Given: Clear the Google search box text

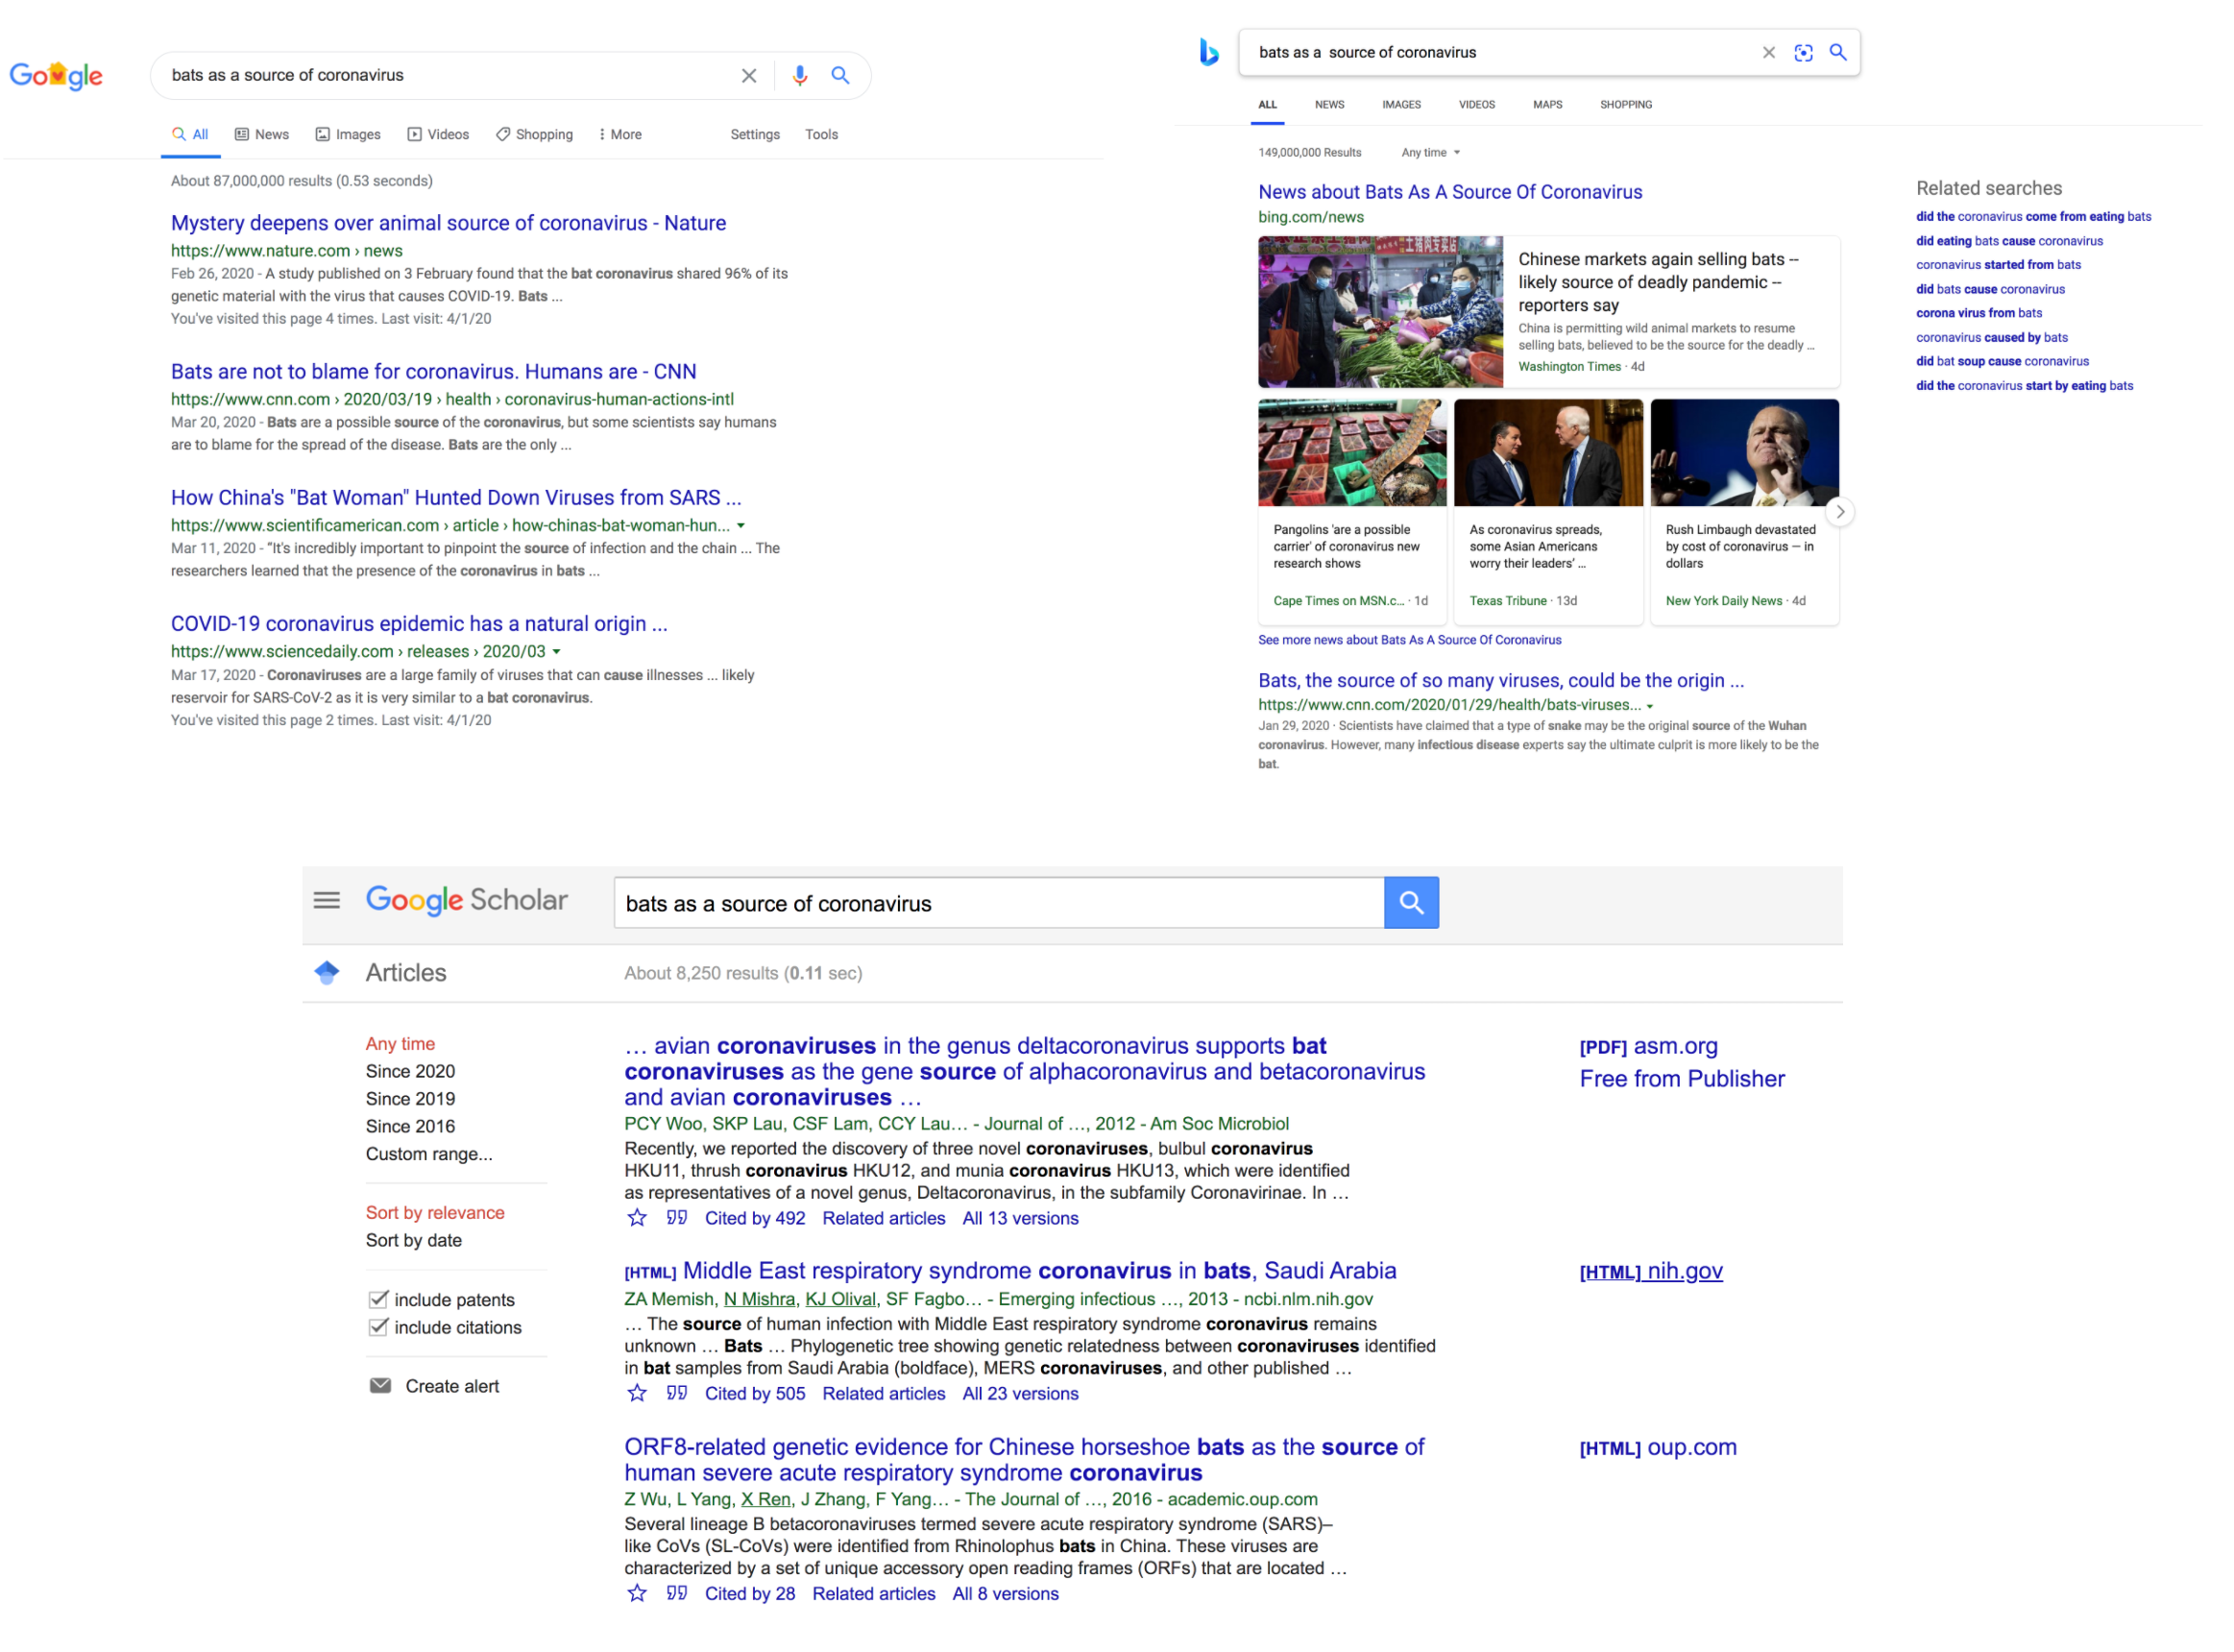Looking at the screenshot, I should tap(749, 75).
